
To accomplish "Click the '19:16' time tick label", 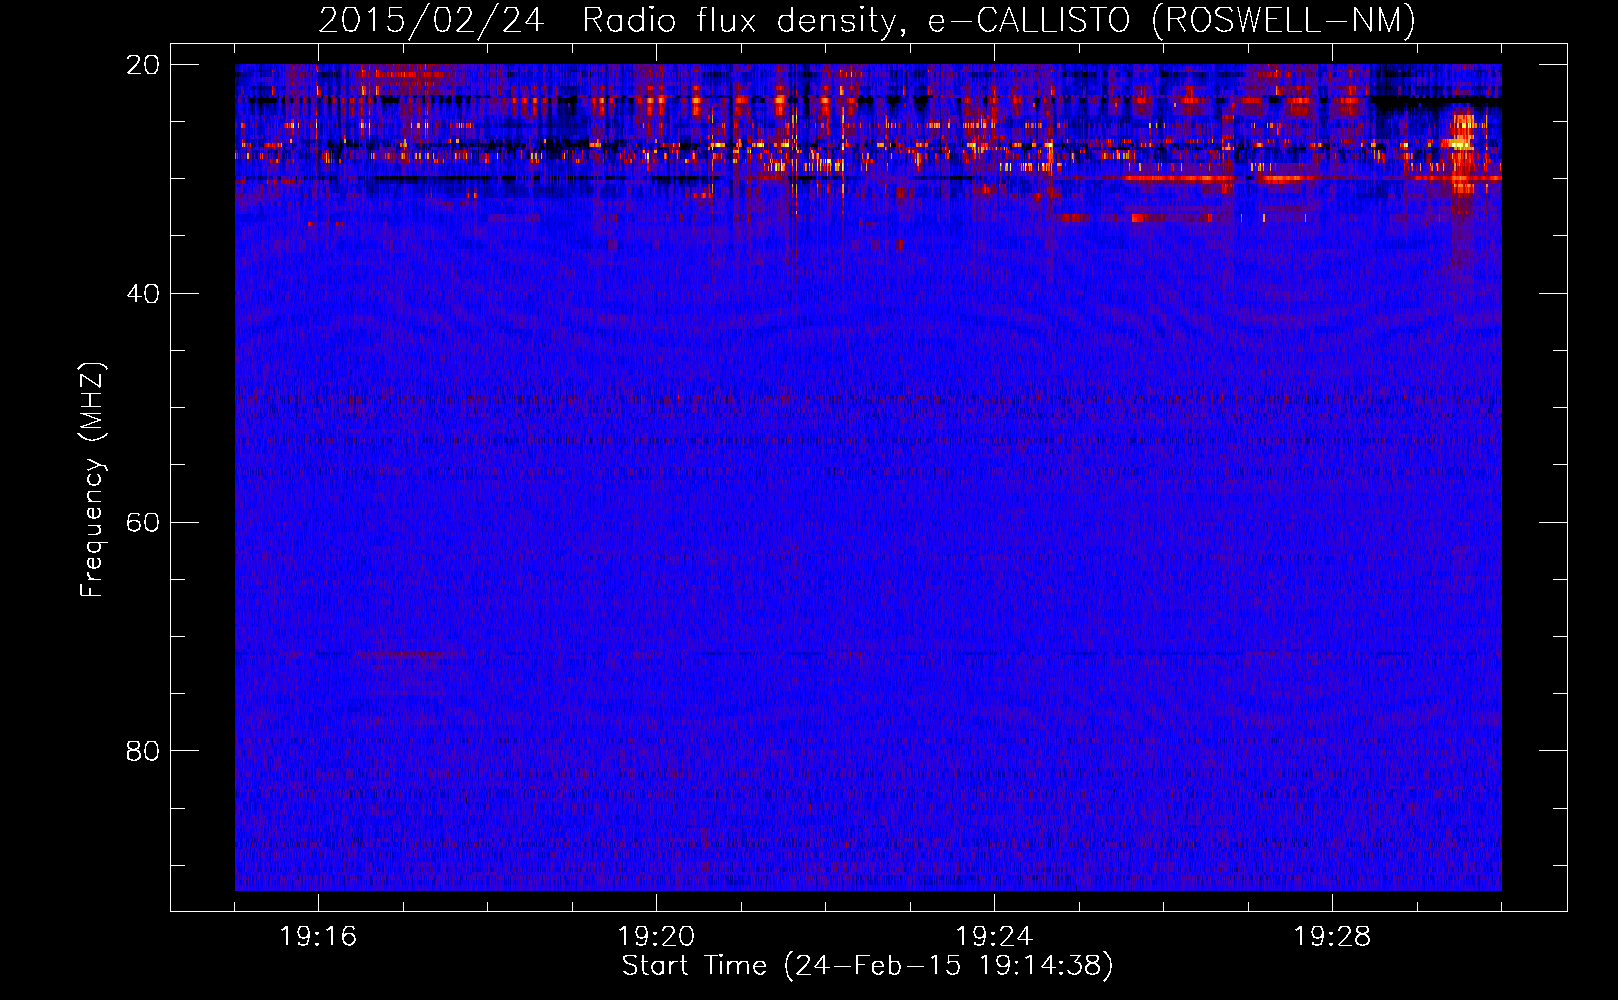I will pyautogui.click(x=318, y=937).
